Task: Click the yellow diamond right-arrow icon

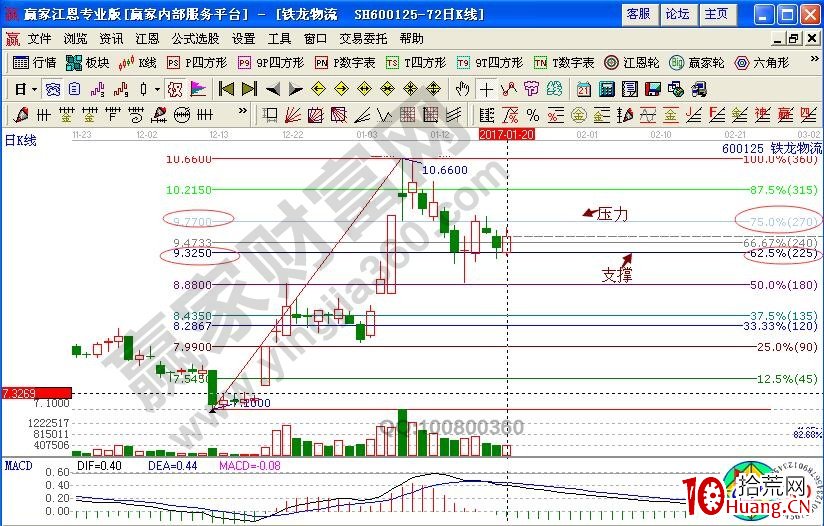Action: click(342, 89)
